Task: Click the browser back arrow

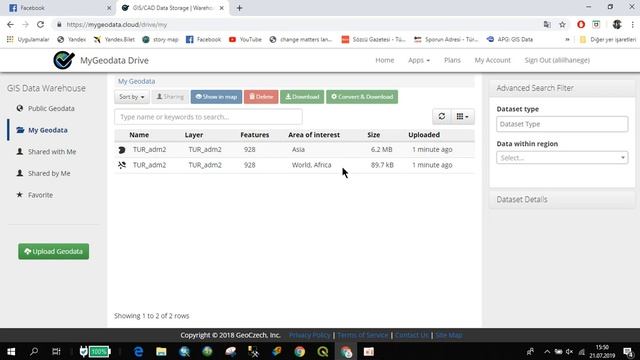Action: (10, 24)
